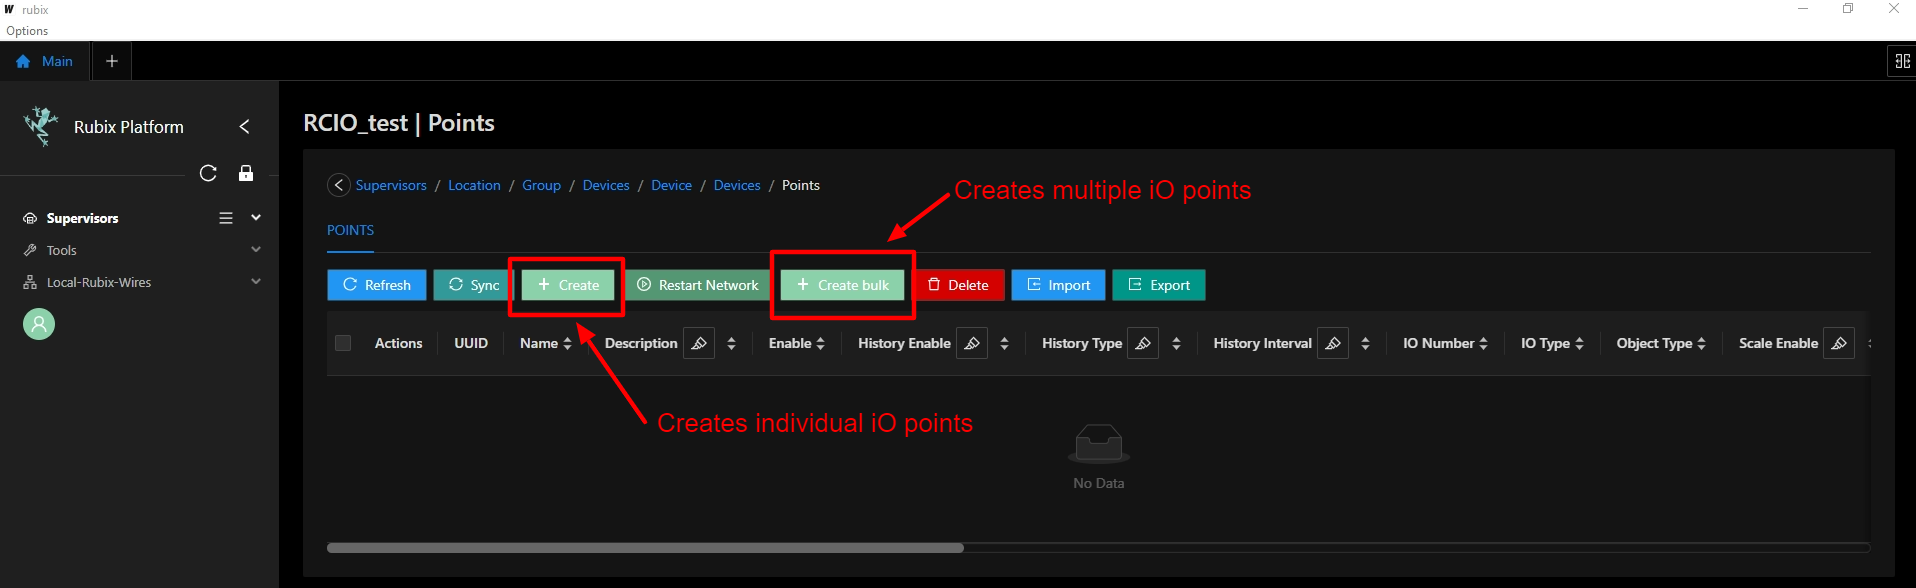The image size is (1916, 588).
Task: Click the 'RCIO_test | Points' page heading
Action: tap(399, 123)
